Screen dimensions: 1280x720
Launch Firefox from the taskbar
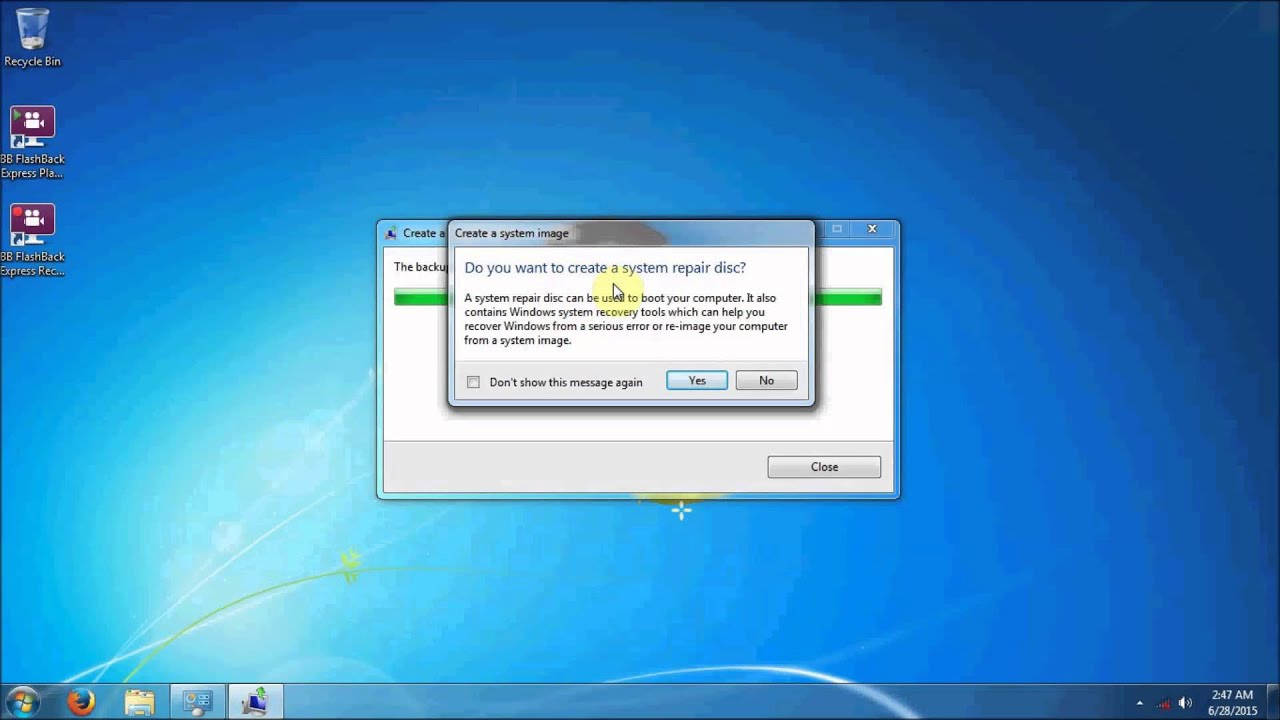81,702
